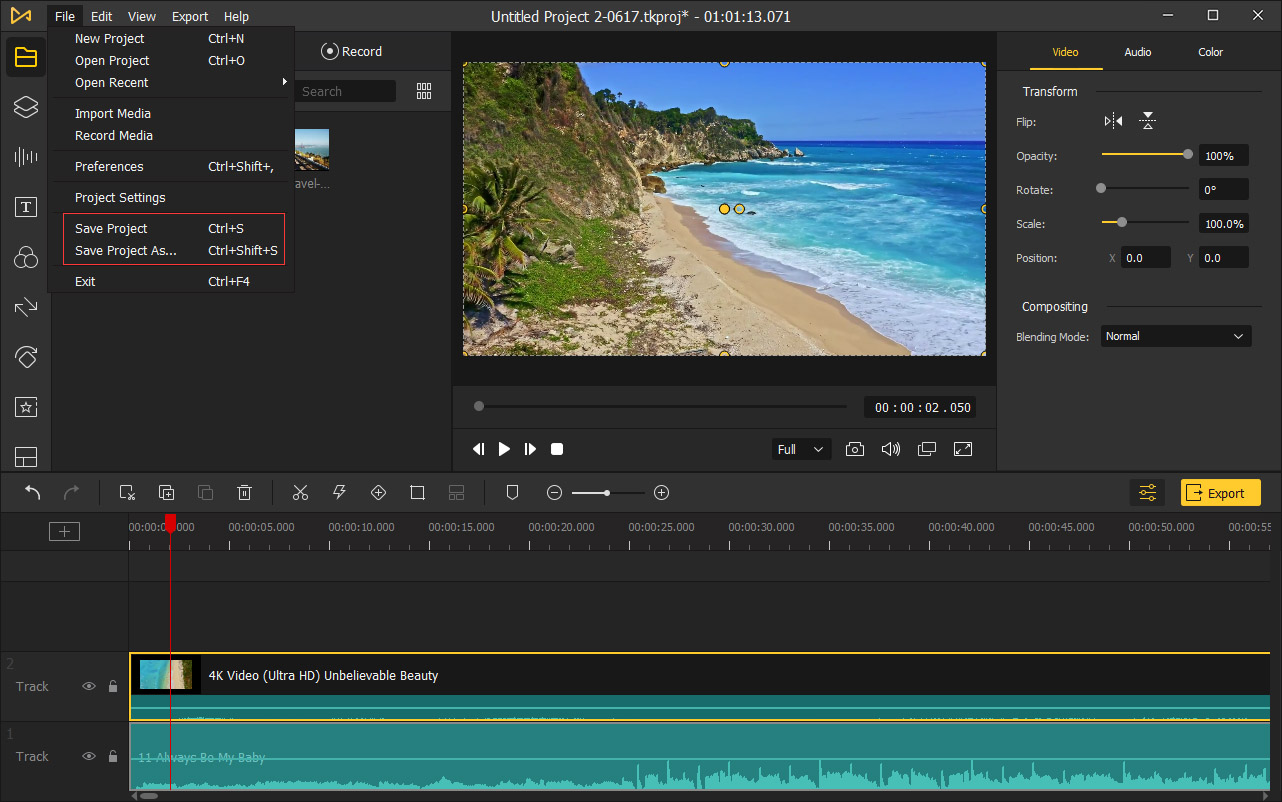Switch to the Color tab

(1210, 52)
